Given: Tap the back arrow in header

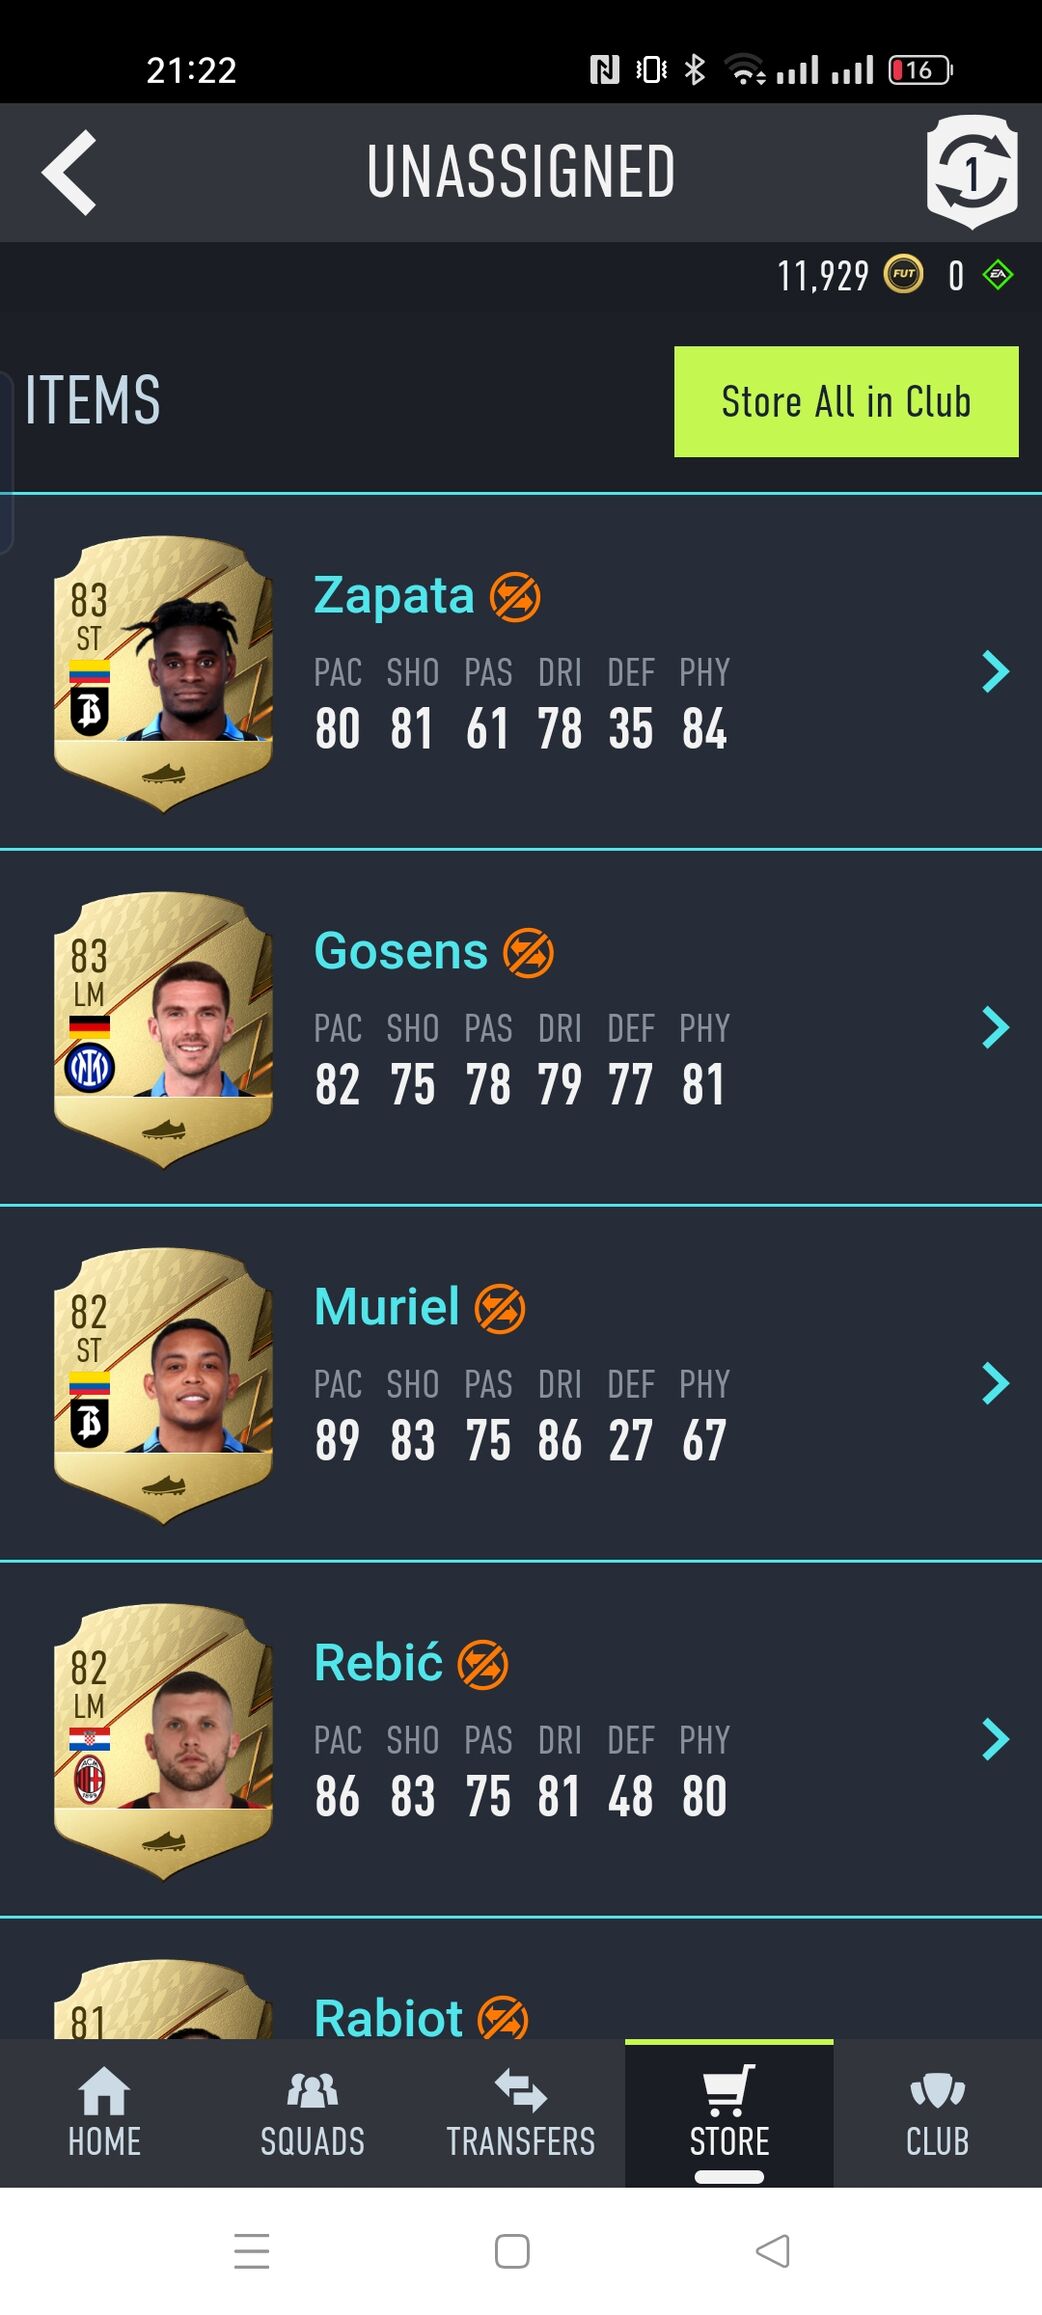Looking at the screenshot, I should click(x=69, y=172).
